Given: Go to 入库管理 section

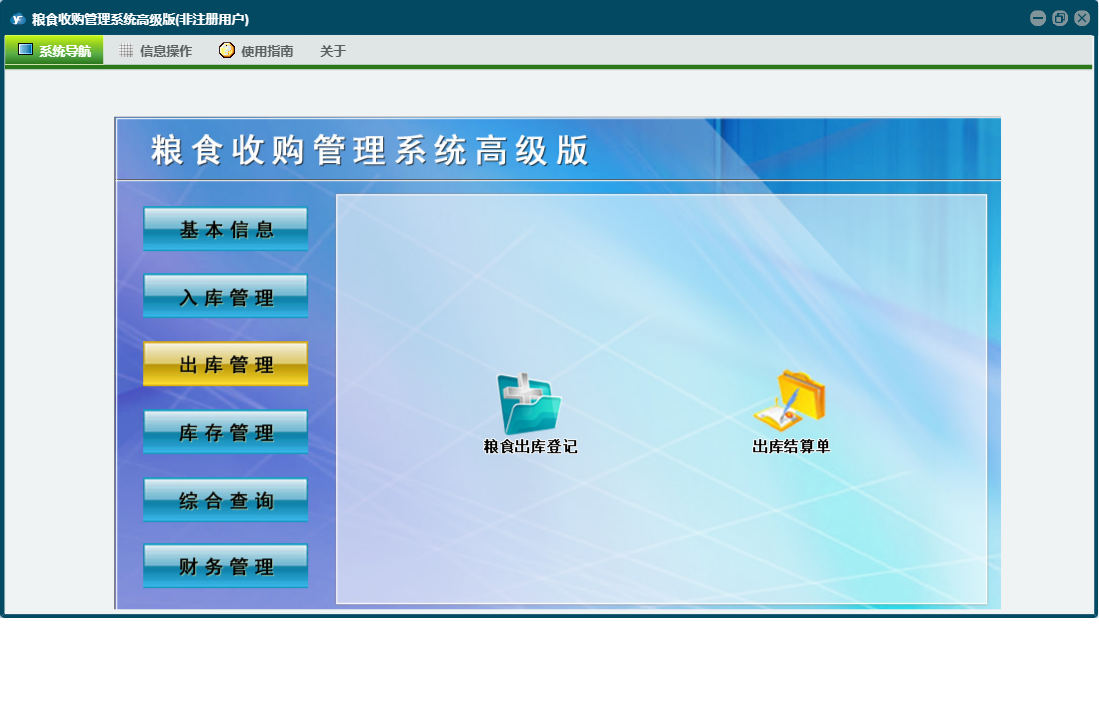Looking at the screenshot, I should (226, 297).
